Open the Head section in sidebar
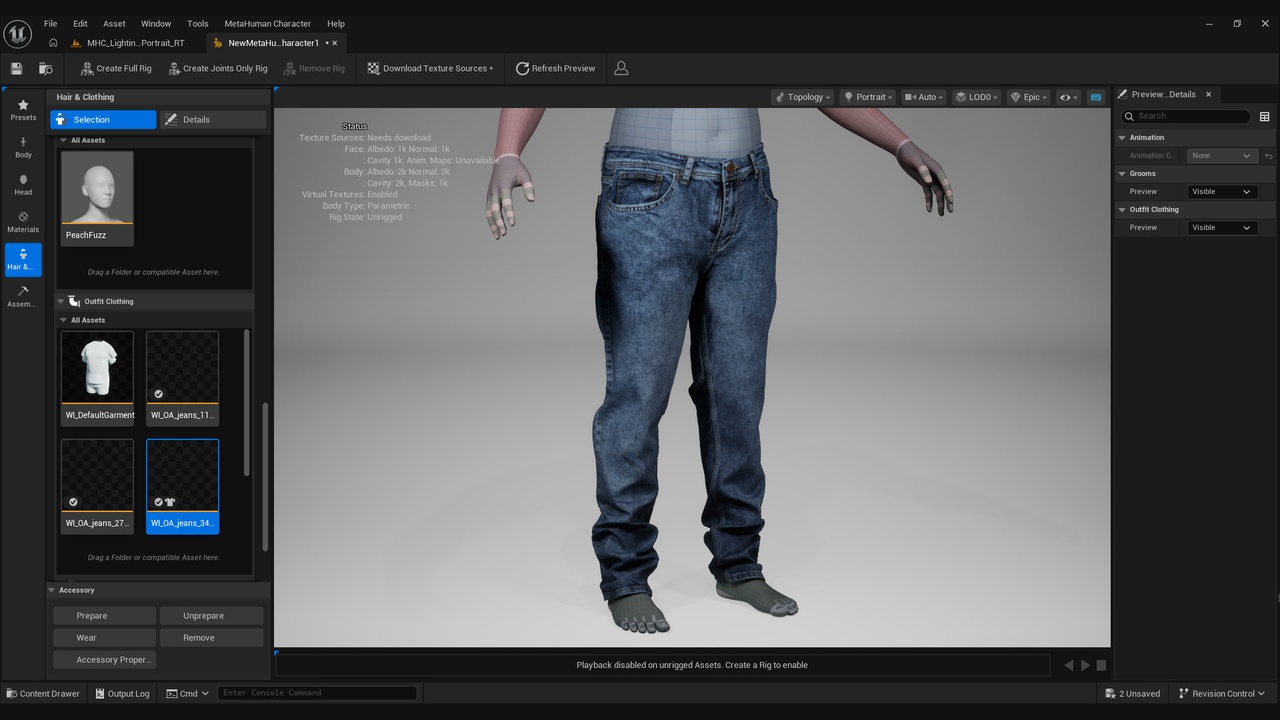This screenshot has width=1280, height=720. pyautogui.click(x=23, y=185)
